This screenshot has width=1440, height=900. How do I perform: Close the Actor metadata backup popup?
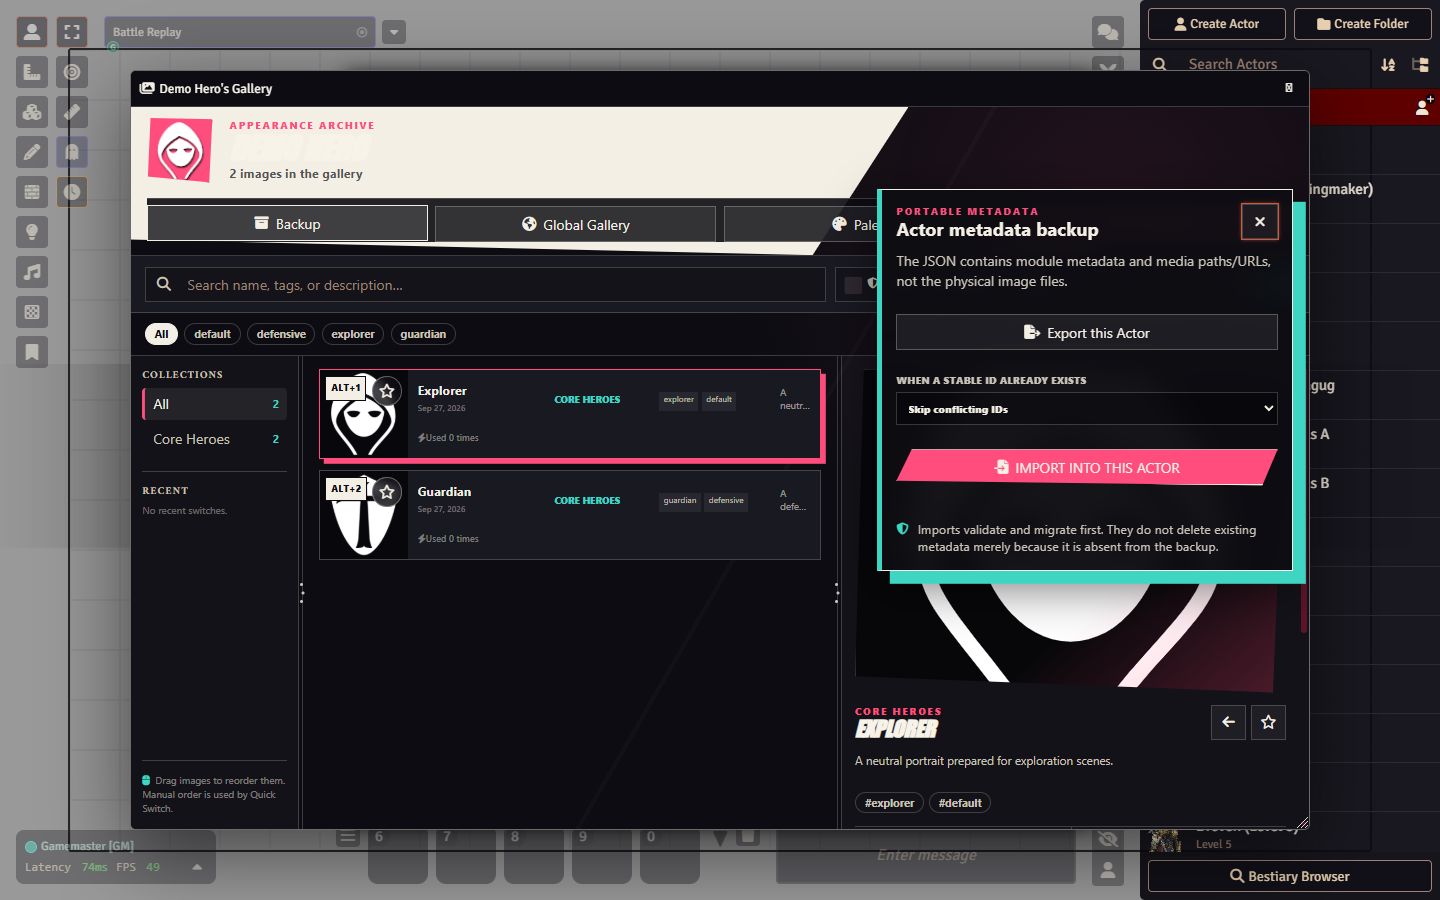point(1260,222)
